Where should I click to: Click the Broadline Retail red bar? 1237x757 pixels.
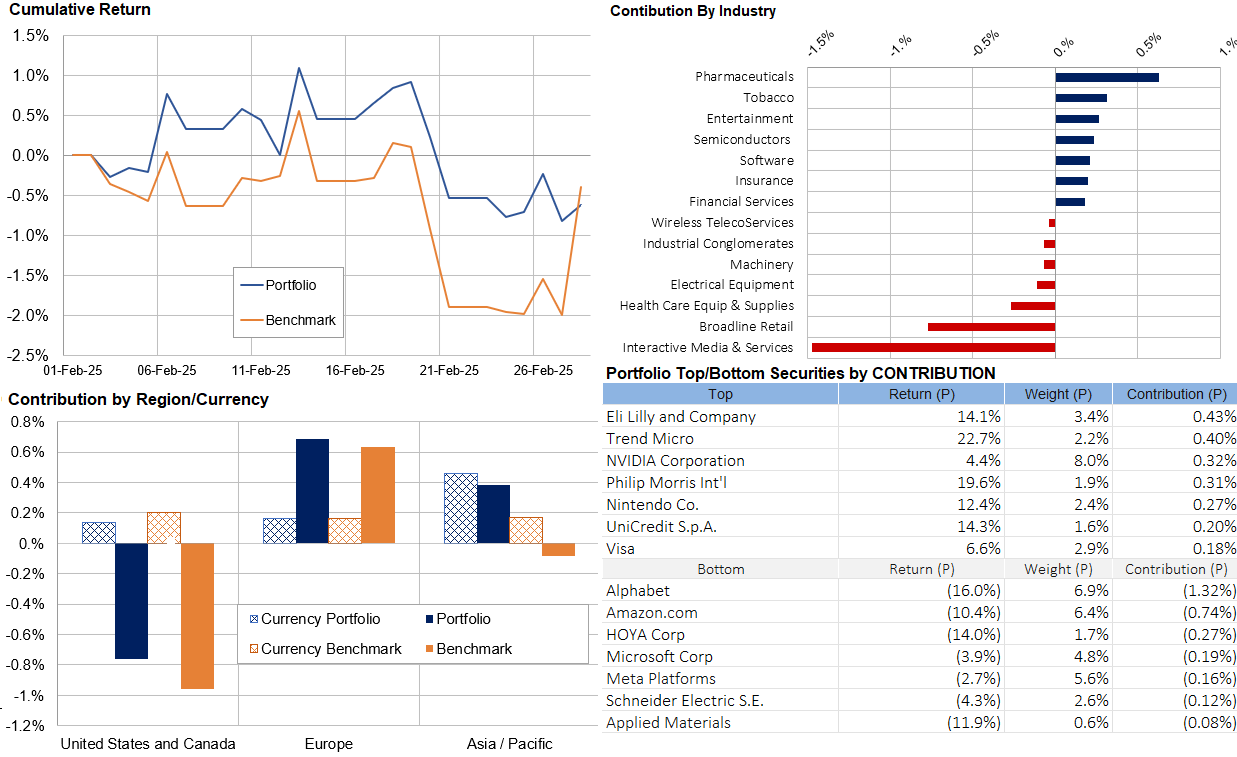pos(991,327)
